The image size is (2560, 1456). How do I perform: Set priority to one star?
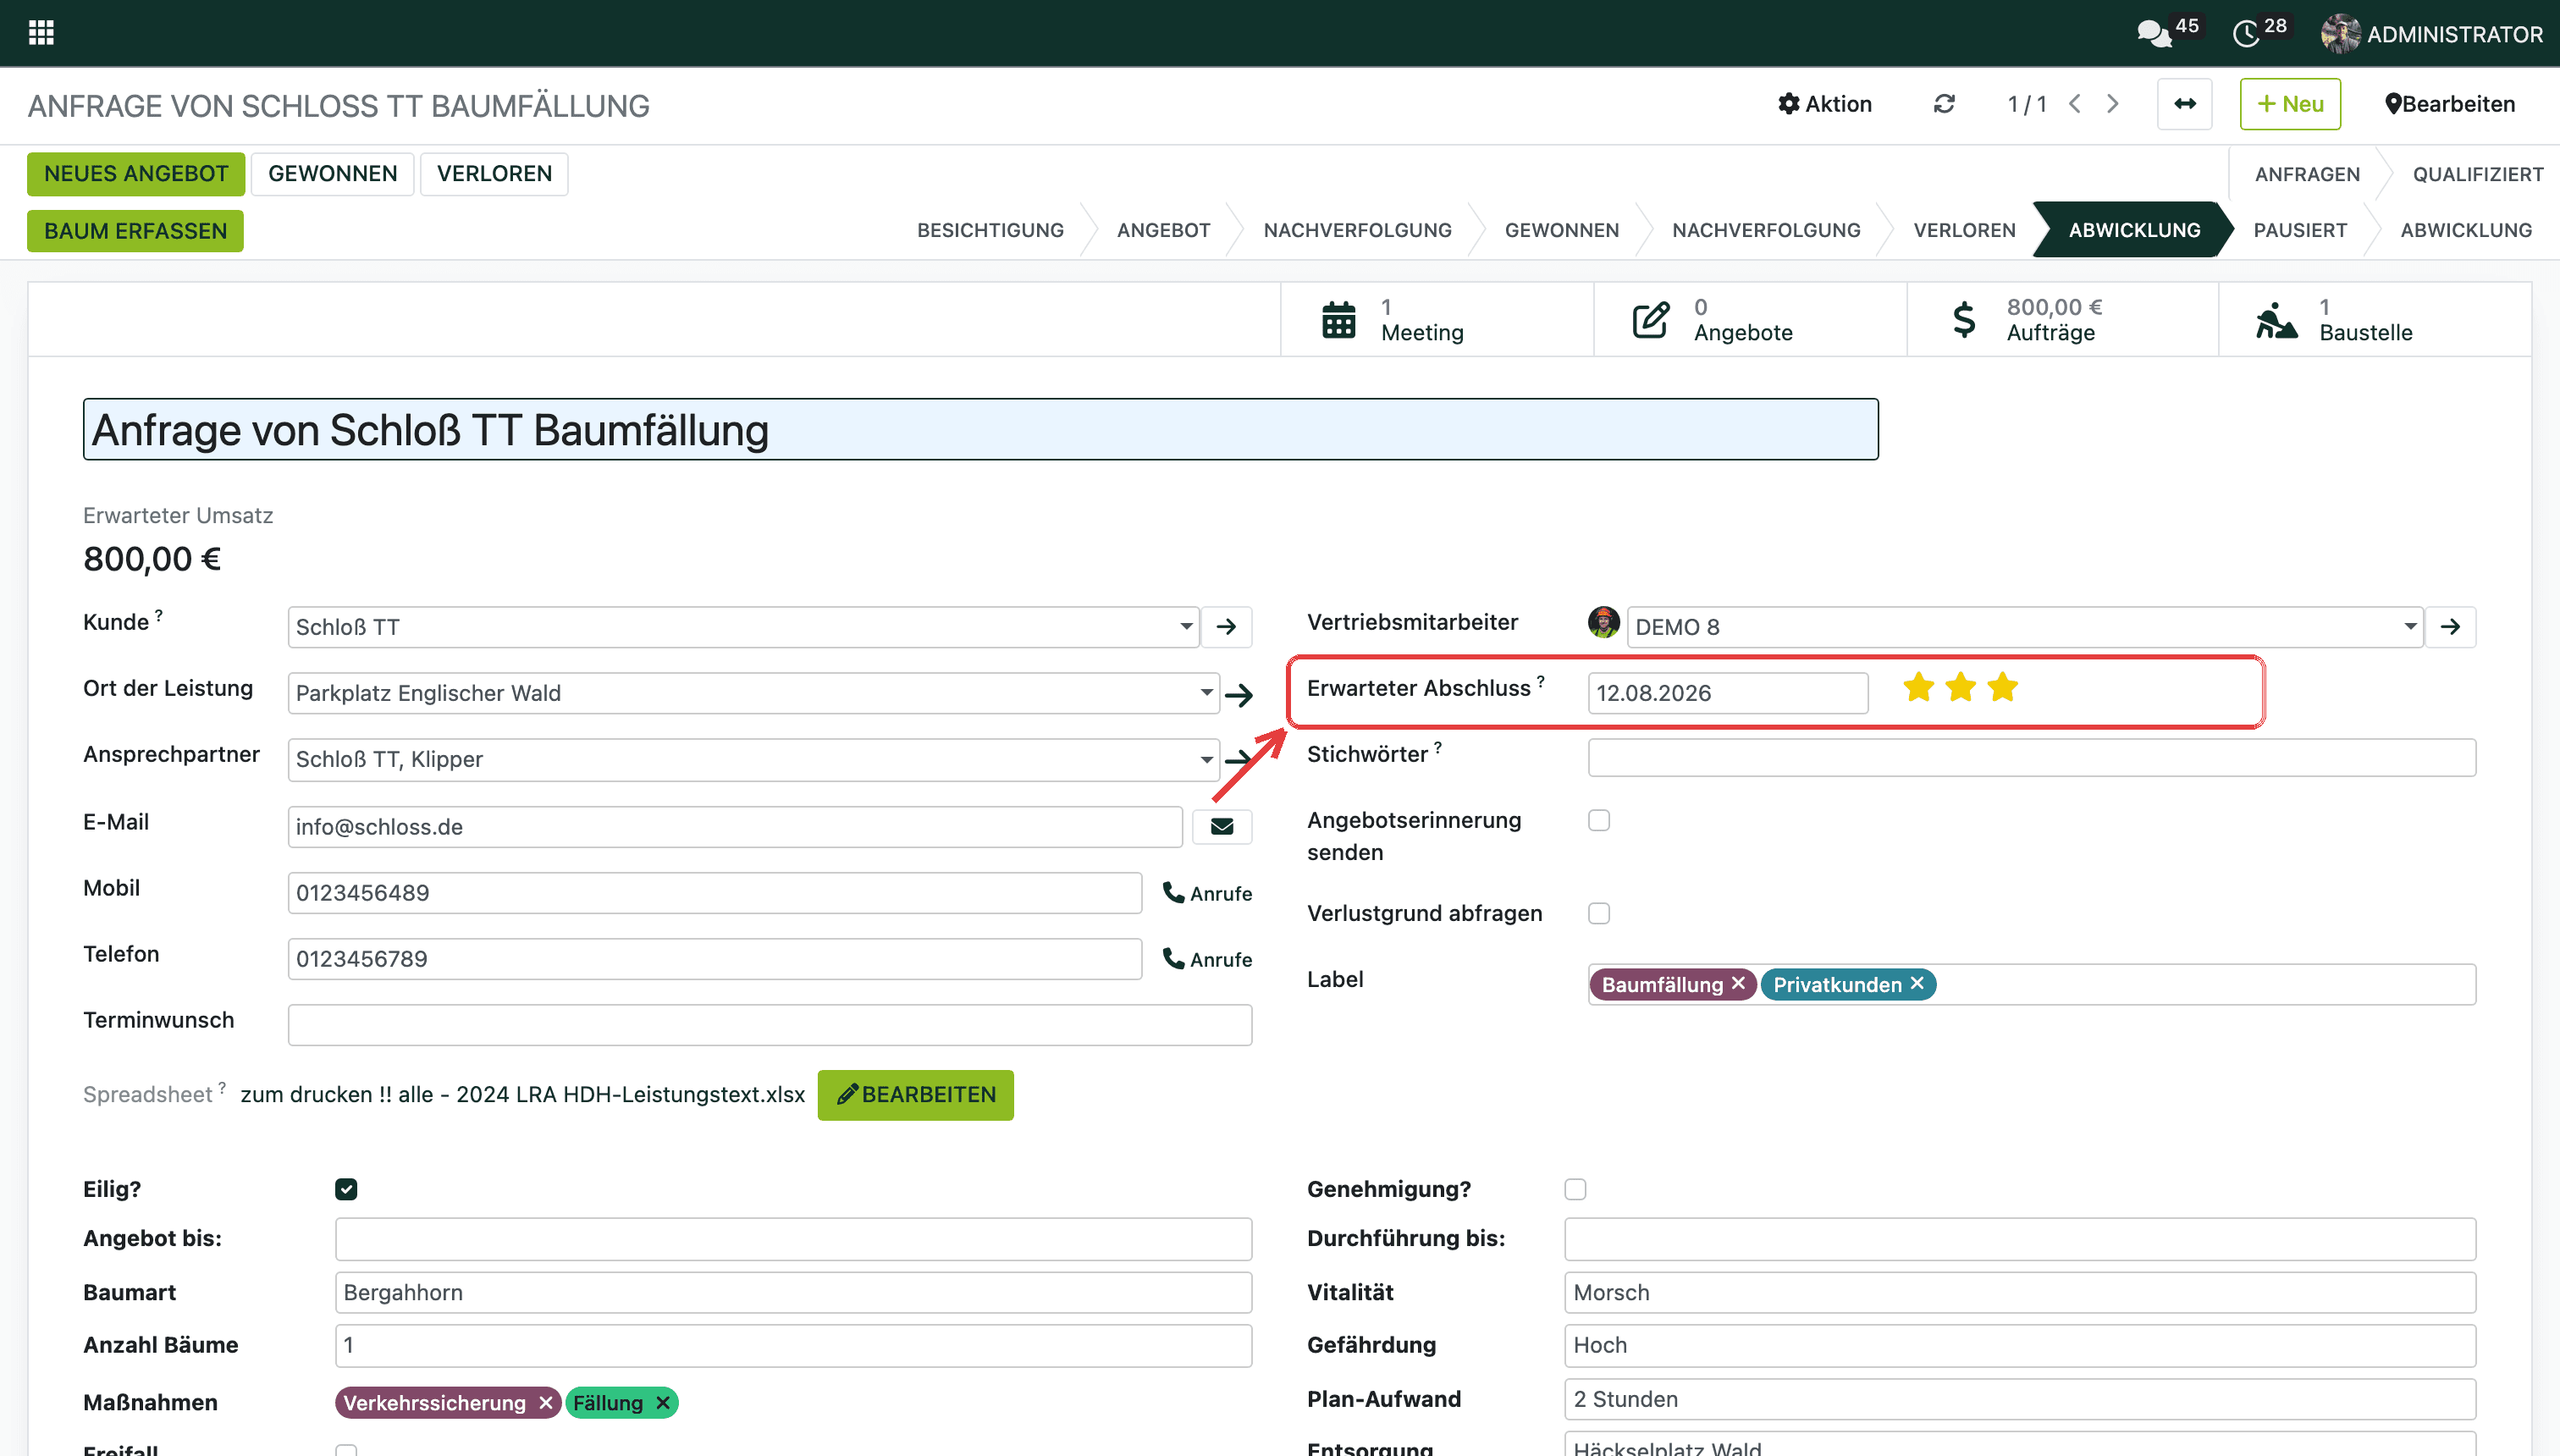1918,688
